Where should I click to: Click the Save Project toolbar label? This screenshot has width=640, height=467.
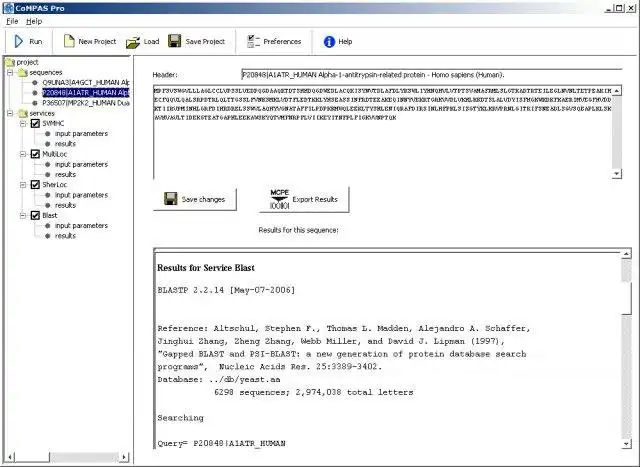point(205,41)
